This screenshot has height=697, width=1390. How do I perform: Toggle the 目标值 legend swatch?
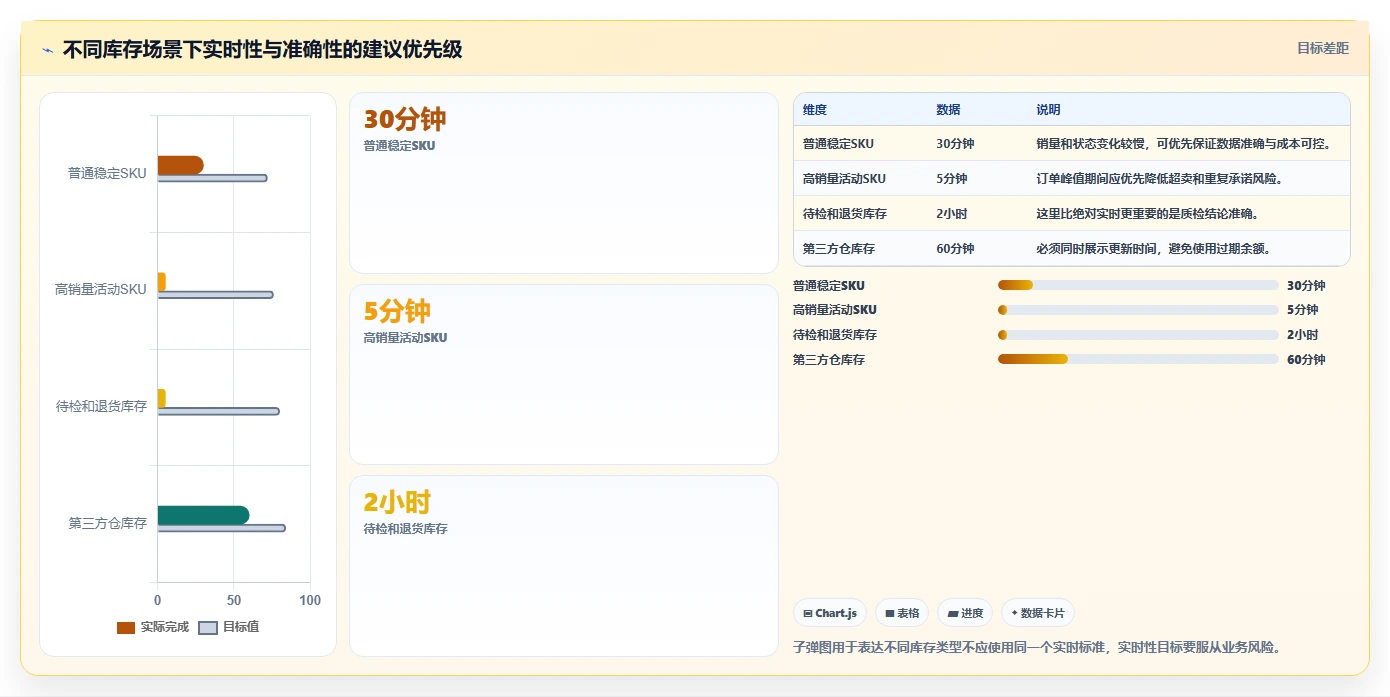[x=208, y=628]
